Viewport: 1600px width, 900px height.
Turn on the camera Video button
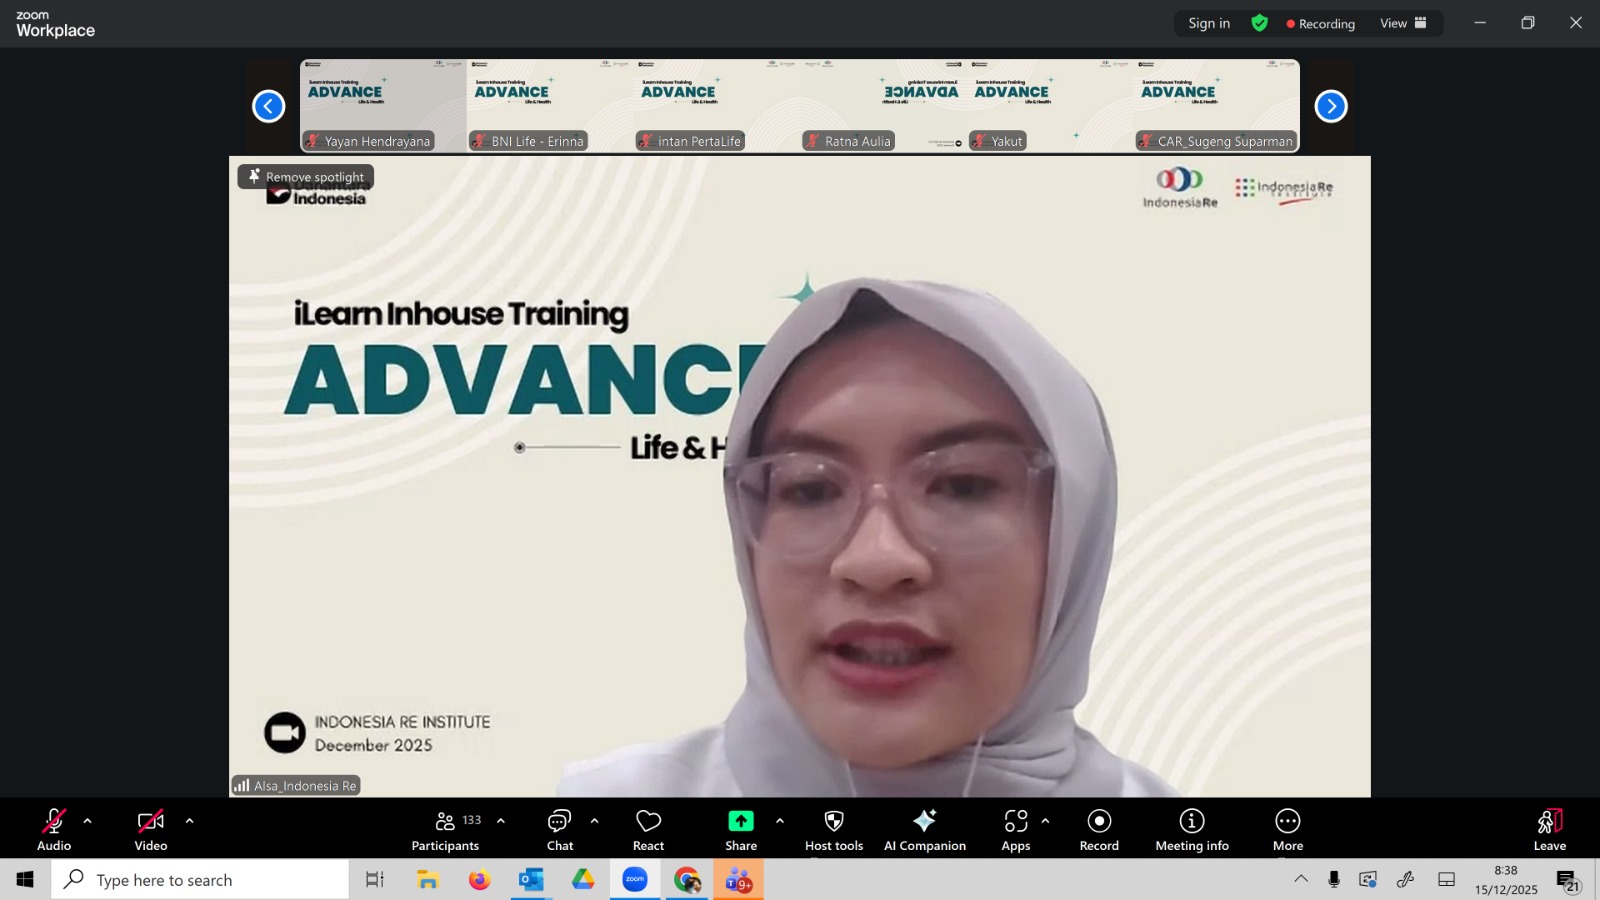[x=151, y=830]
